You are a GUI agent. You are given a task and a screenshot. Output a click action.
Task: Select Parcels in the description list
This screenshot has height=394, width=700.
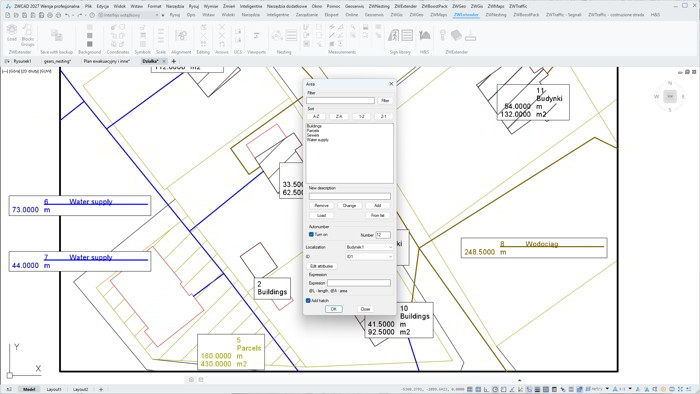(x=313, y=131)
